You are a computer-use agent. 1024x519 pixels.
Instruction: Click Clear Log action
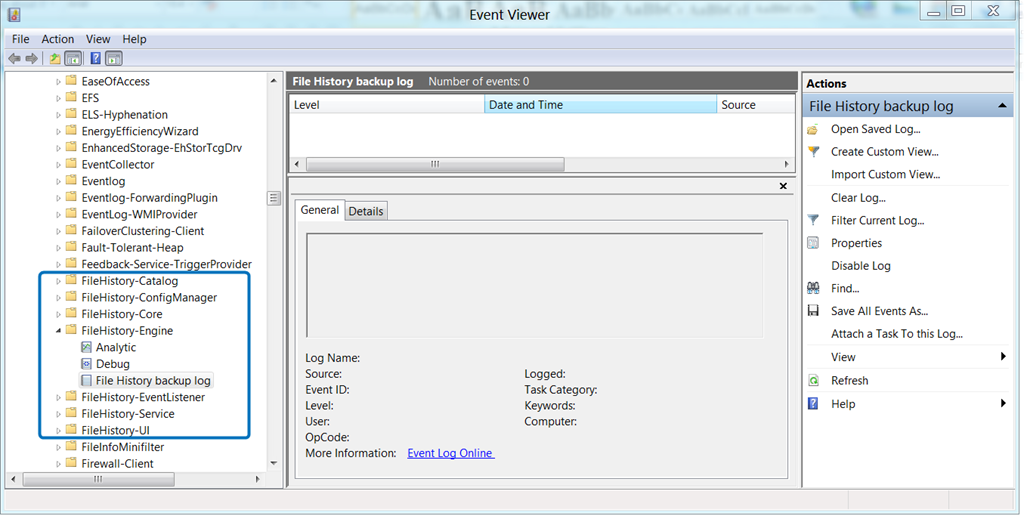click(858, 198)
